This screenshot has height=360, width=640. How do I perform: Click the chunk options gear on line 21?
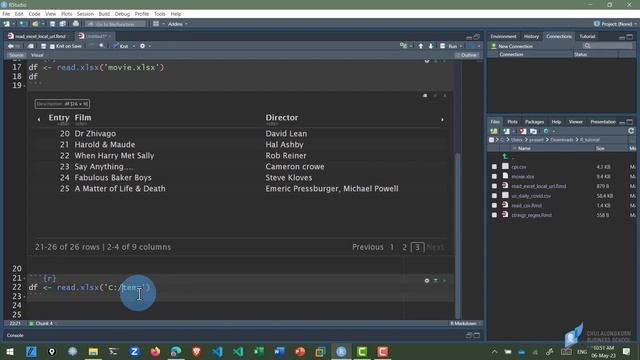tap(427, 280)
